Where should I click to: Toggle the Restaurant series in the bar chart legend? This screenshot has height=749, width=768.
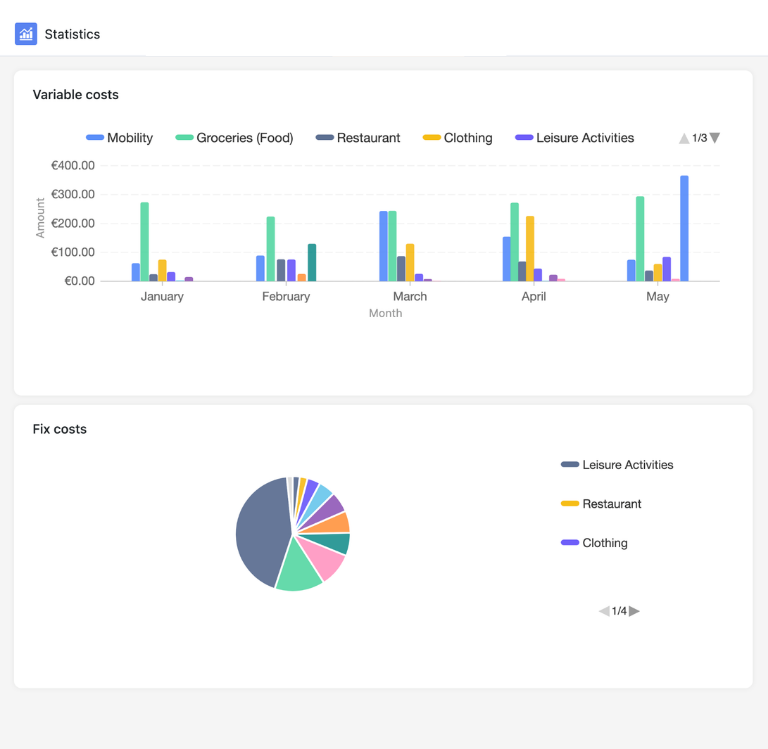tap(358, 138)
